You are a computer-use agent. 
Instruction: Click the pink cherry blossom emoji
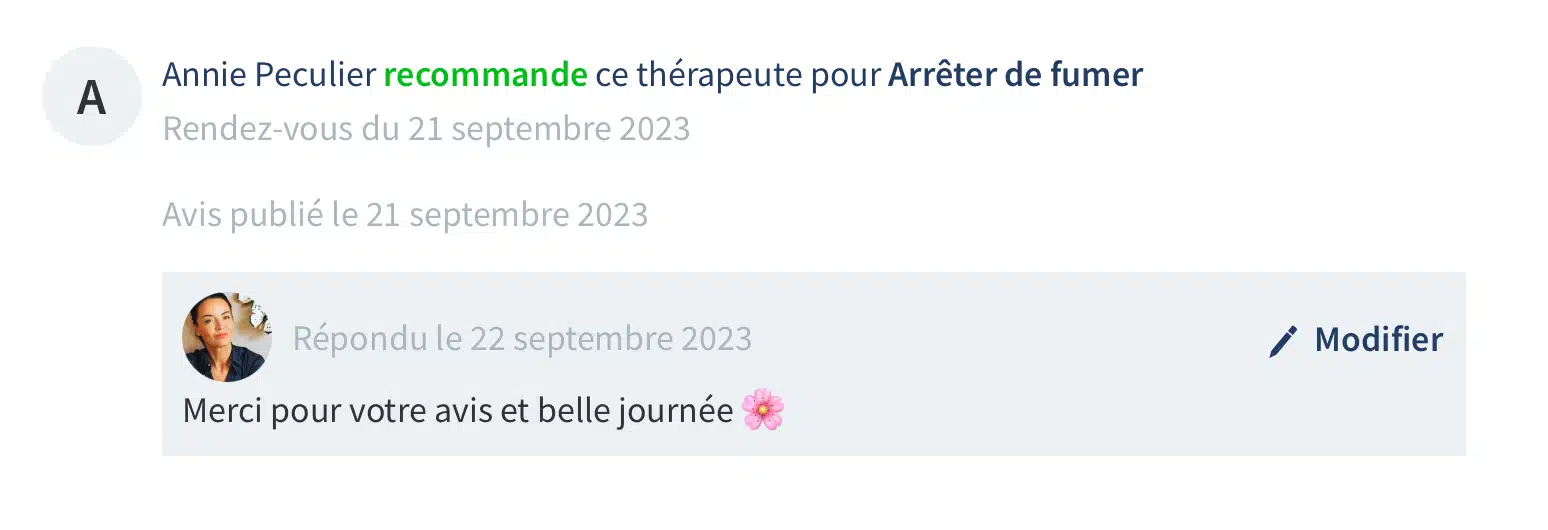(763, 410)
